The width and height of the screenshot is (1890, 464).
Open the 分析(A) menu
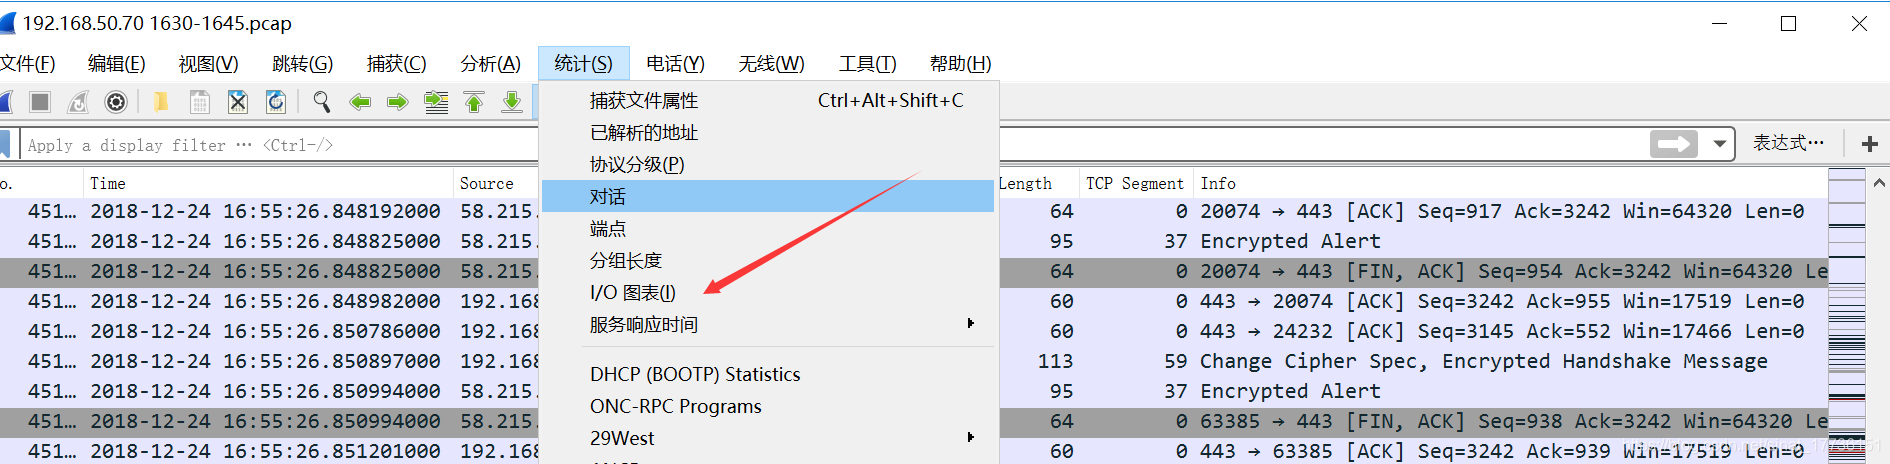(x=490, y=64)
